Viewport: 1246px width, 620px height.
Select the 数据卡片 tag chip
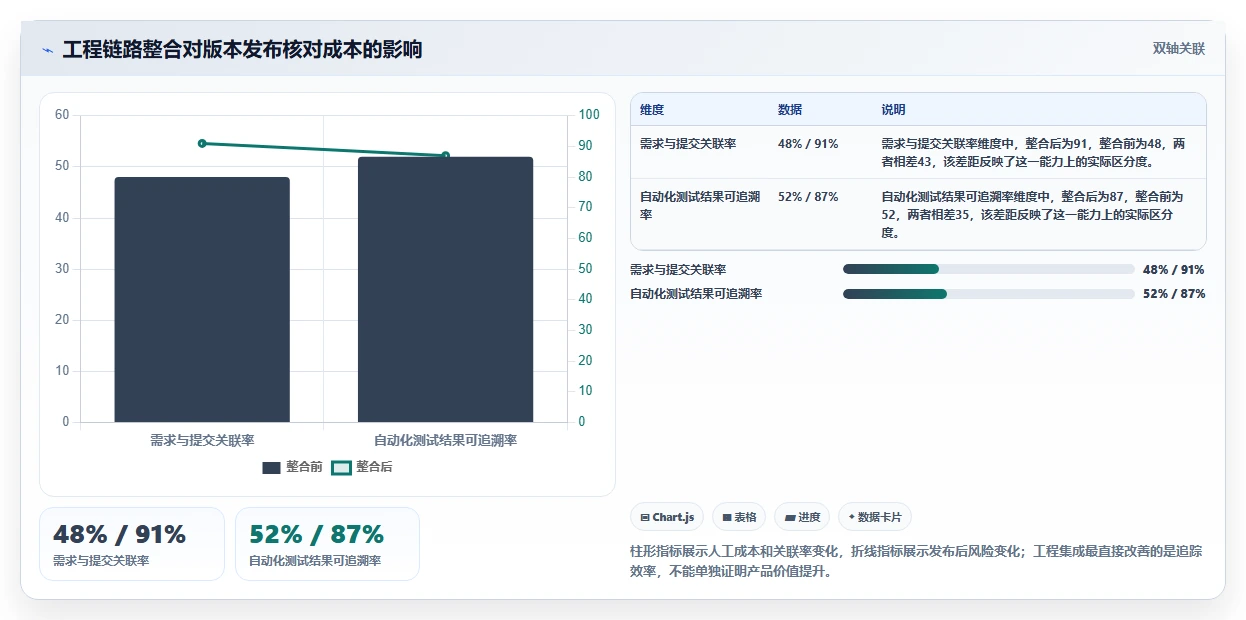(x=875, y=517)
